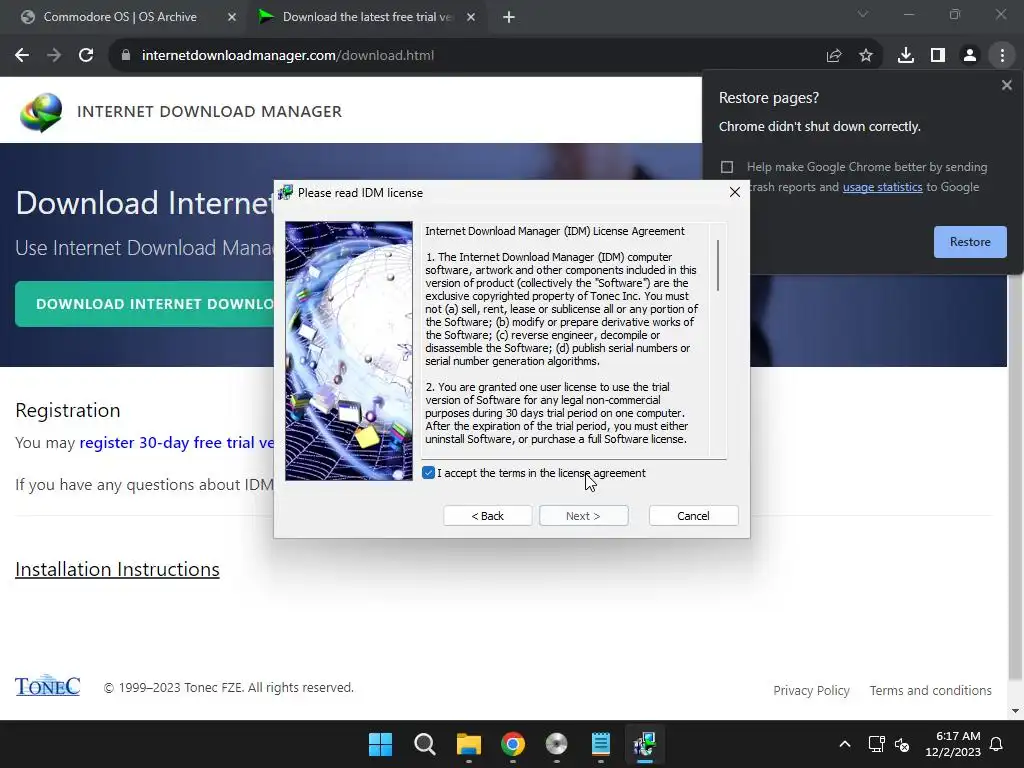
Task: Select the Download the latest free trial tab
Action: 367,17
